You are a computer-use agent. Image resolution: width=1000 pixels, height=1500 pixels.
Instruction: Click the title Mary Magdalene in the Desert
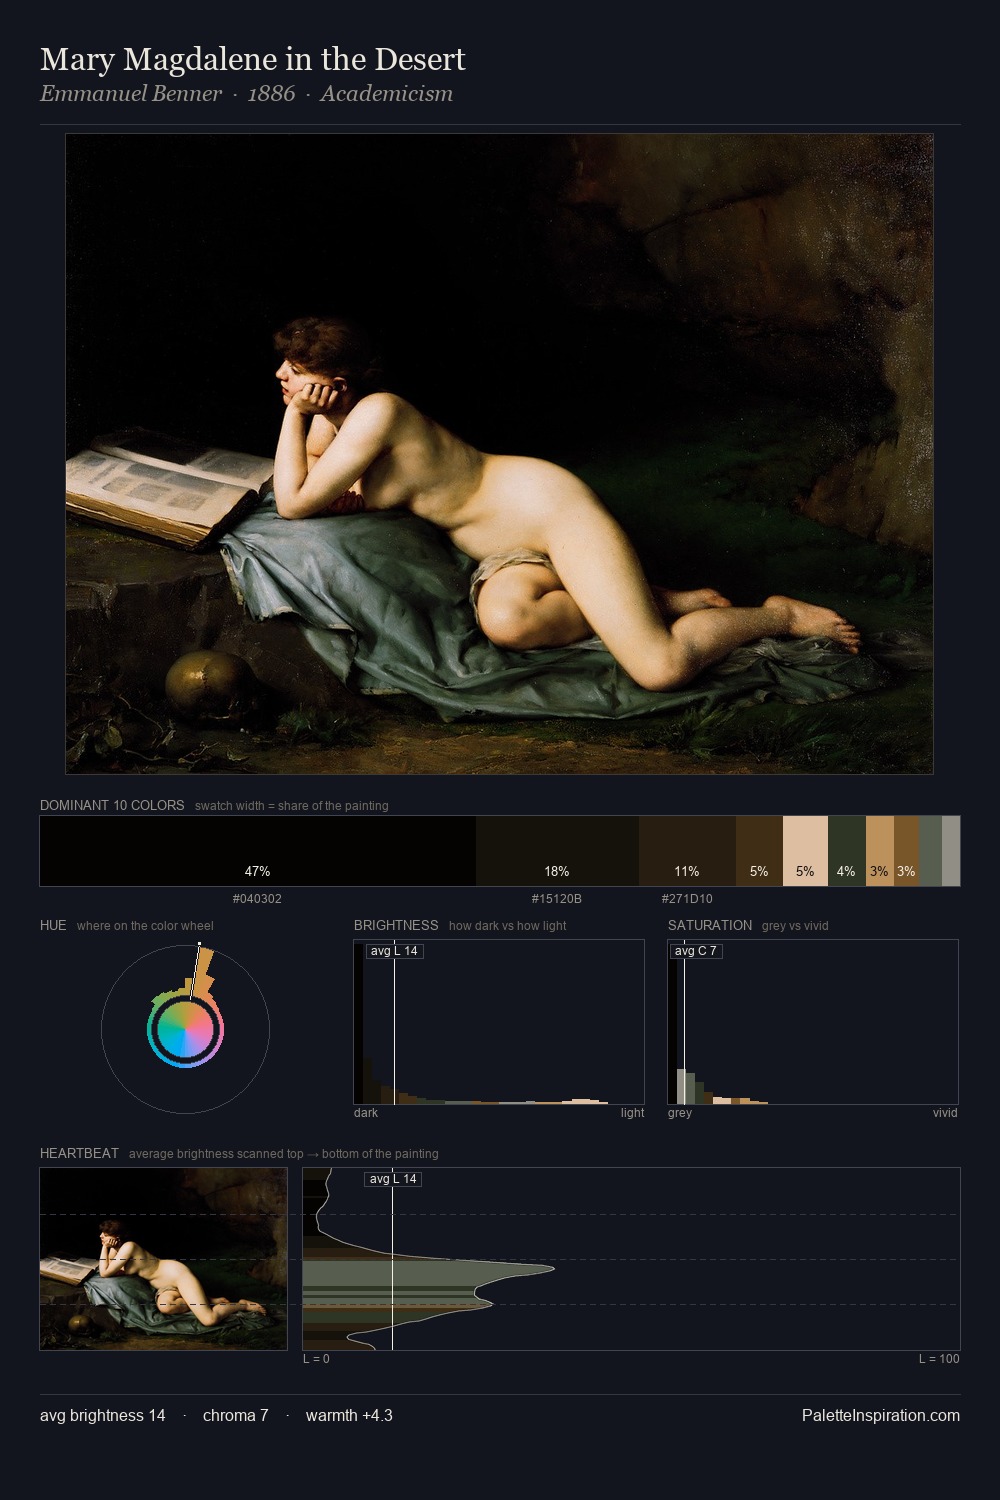[x=253, y=60]
